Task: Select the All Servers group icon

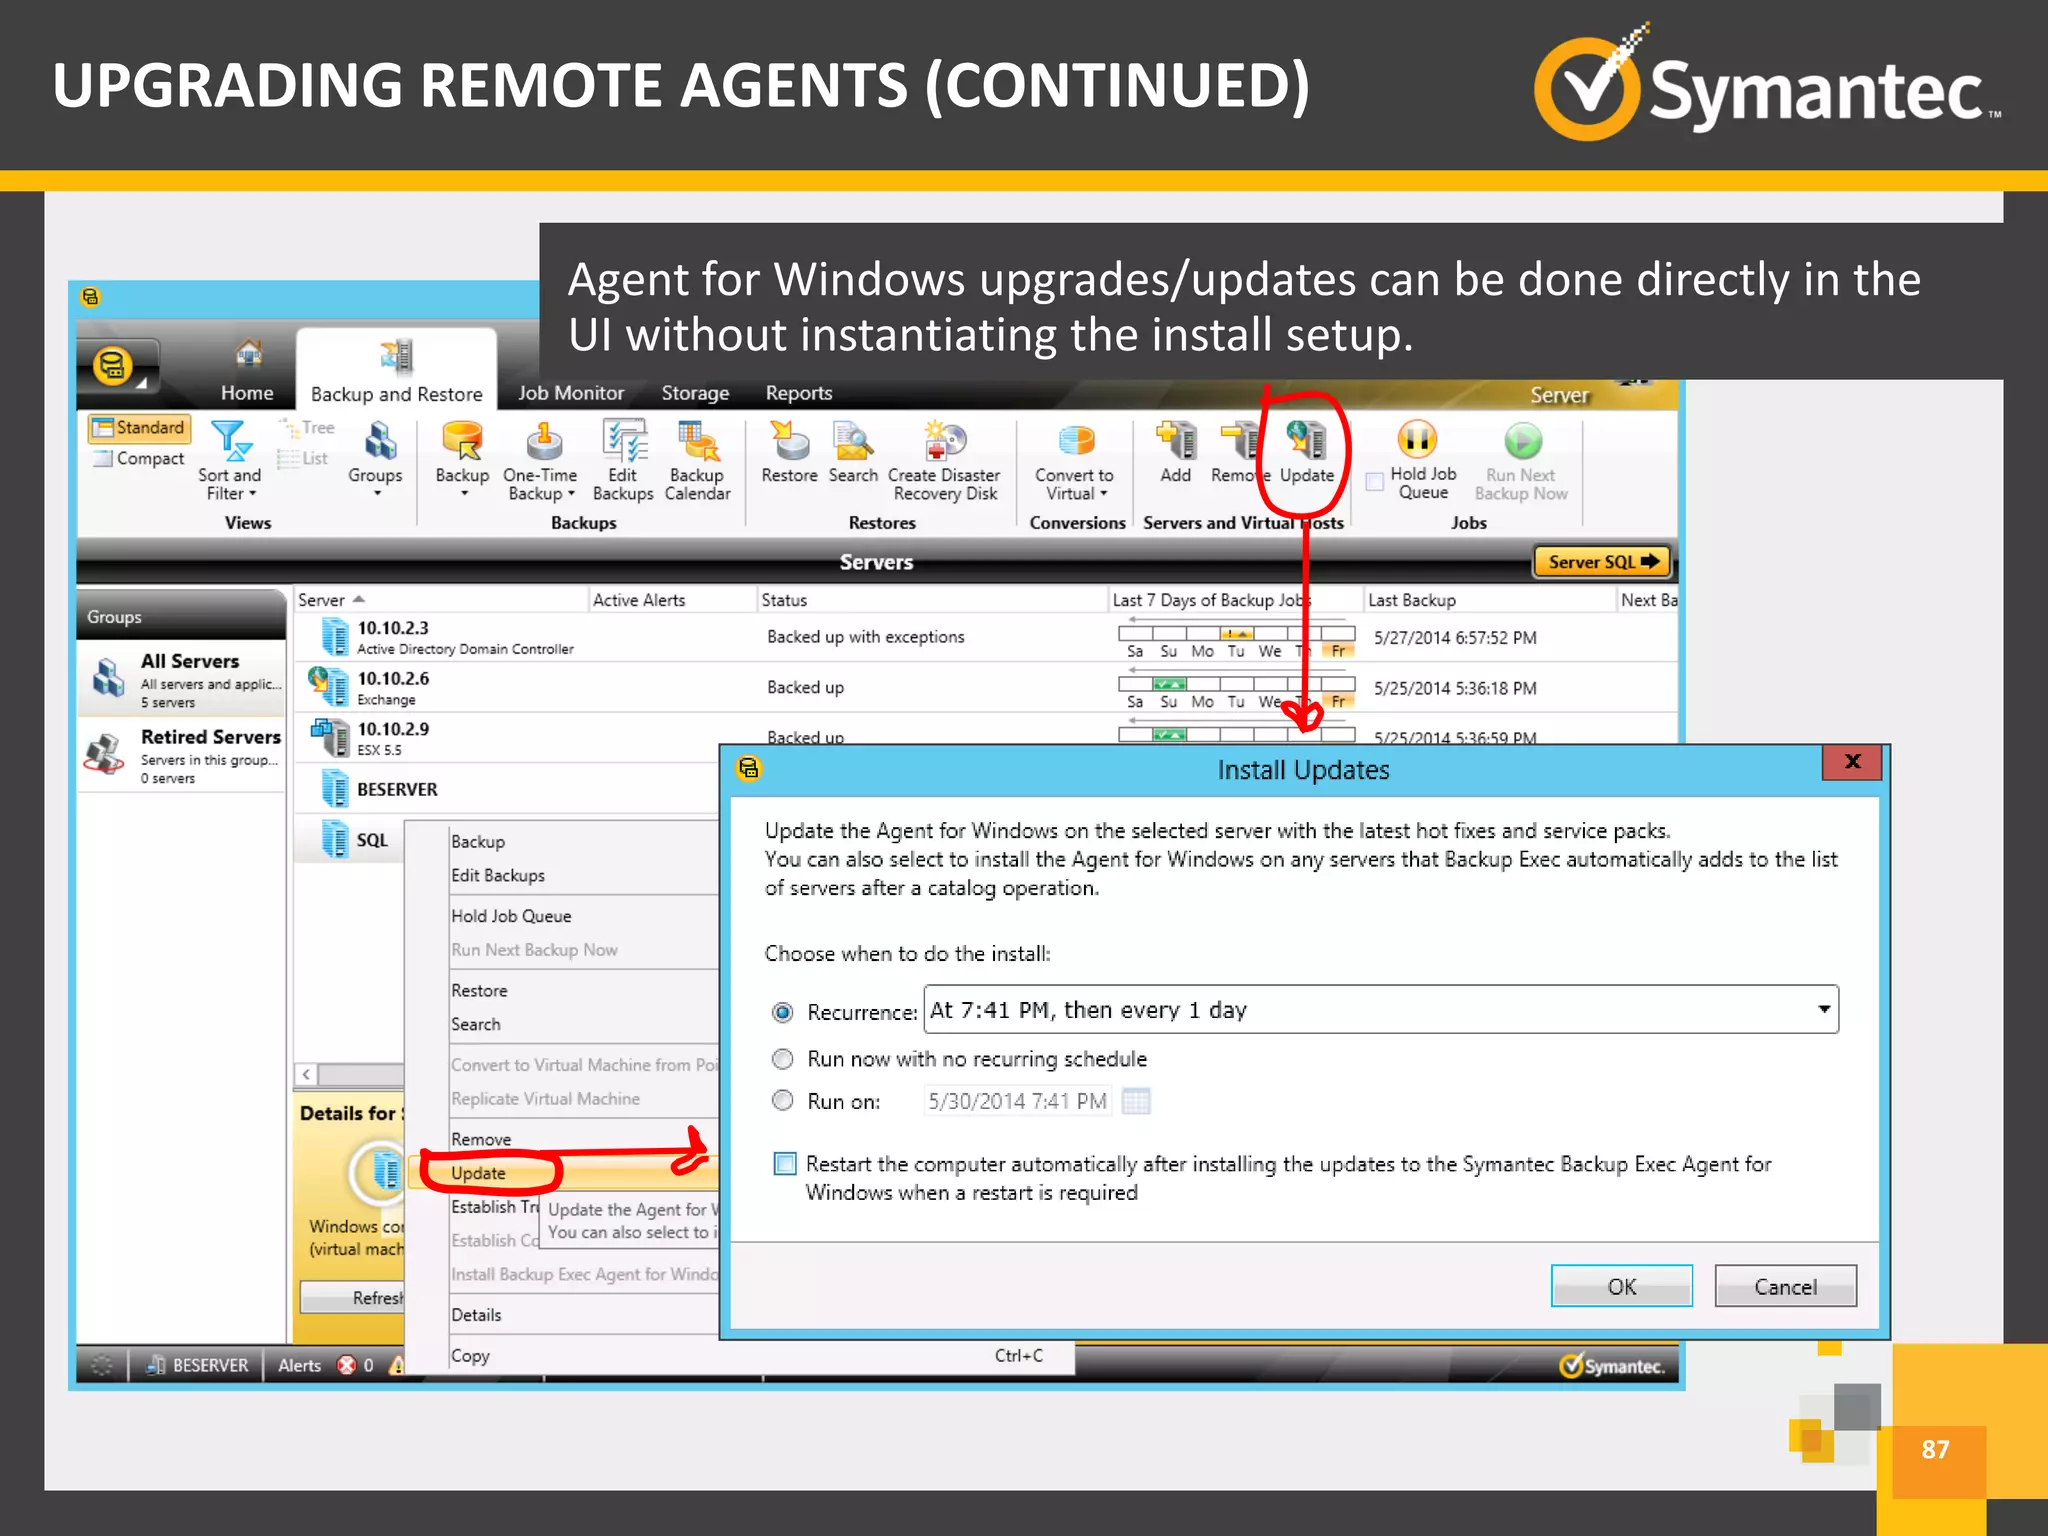Action: coord(108,677)
